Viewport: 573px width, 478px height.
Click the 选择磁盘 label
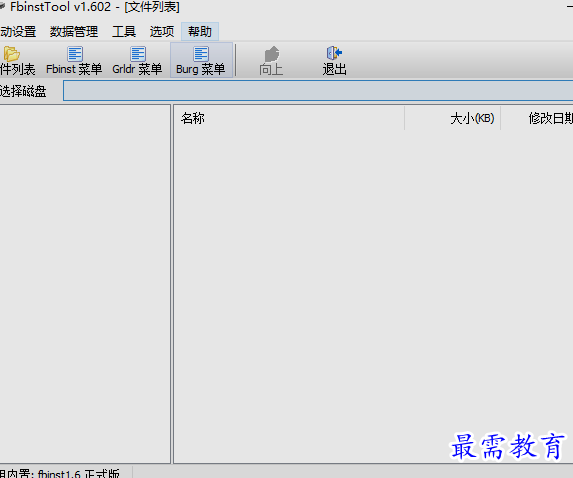coord(23,91)
